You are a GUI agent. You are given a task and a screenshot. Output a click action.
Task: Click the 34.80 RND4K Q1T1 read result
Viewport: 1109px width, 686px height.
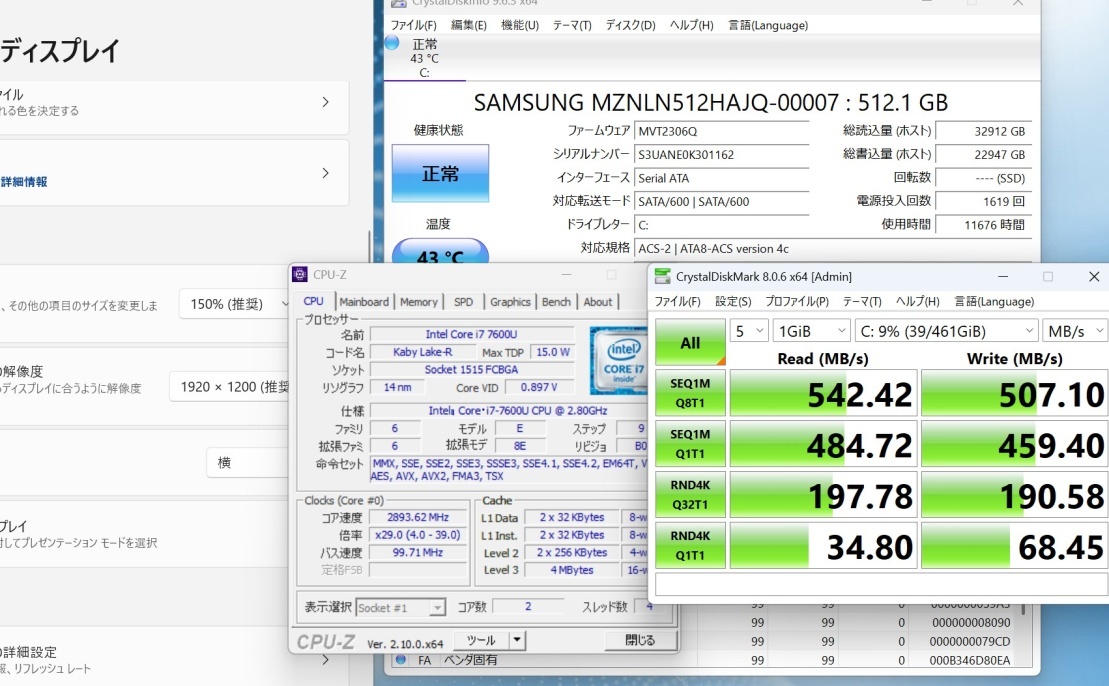point(823,547)
